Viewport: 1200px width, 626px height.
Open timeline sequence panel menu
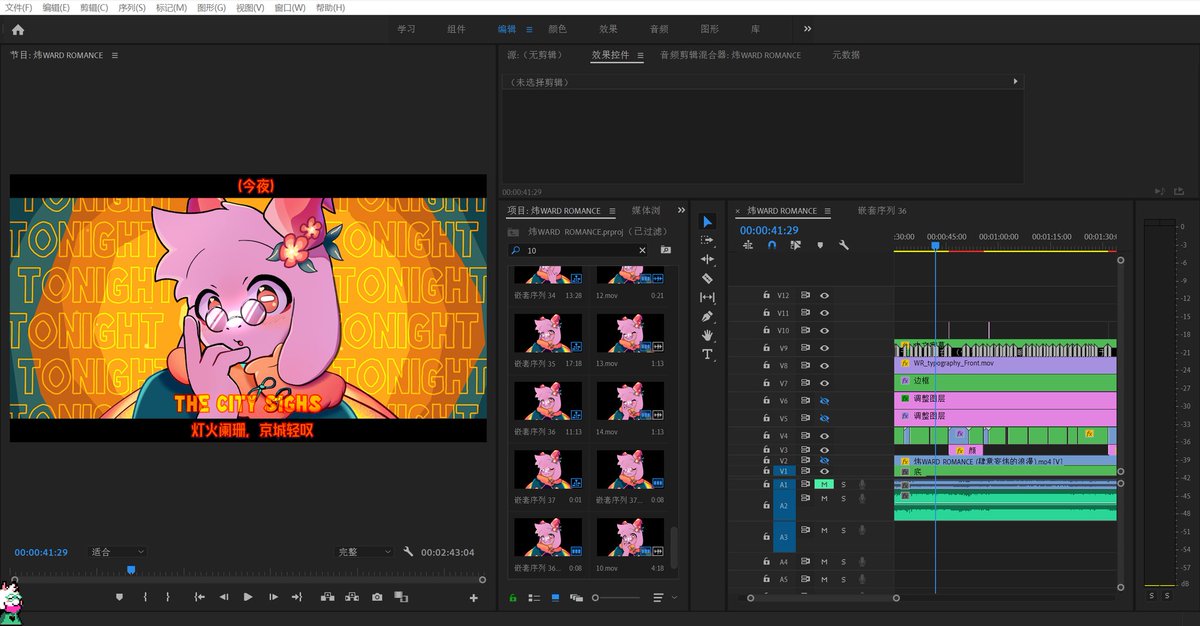click(x=826, y=211)
